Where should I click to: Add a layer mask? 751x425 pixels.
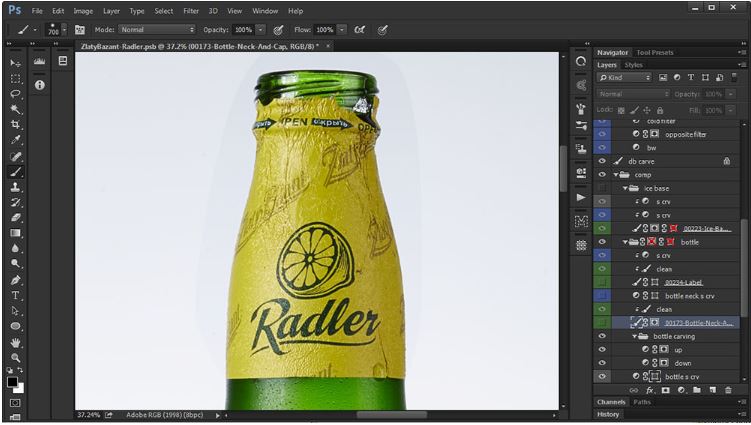[x=665, y=391]
